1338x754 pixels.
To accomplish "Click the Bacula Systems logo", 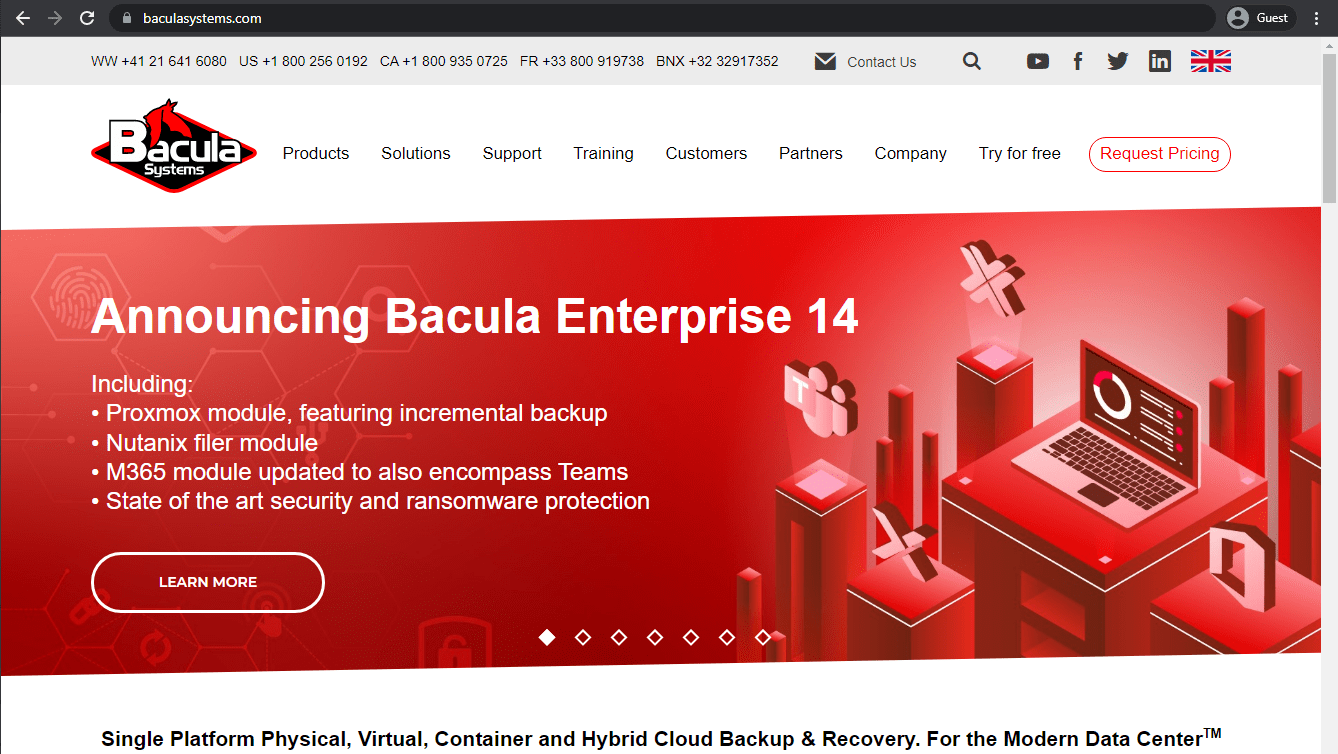I will [174, 146].
